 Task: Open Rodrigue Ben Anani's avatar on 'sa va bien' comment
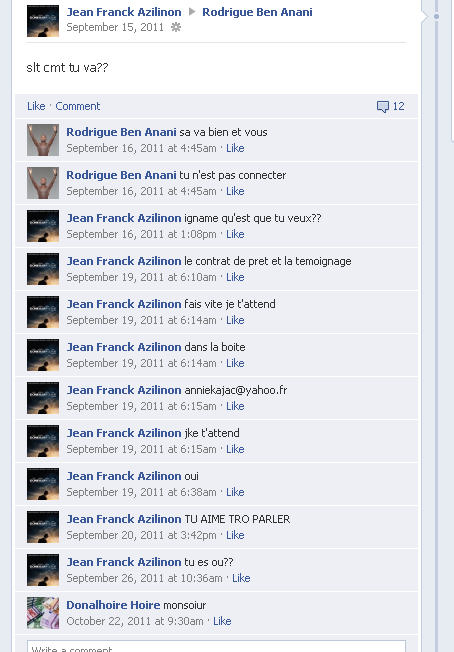tap(43, 140)
